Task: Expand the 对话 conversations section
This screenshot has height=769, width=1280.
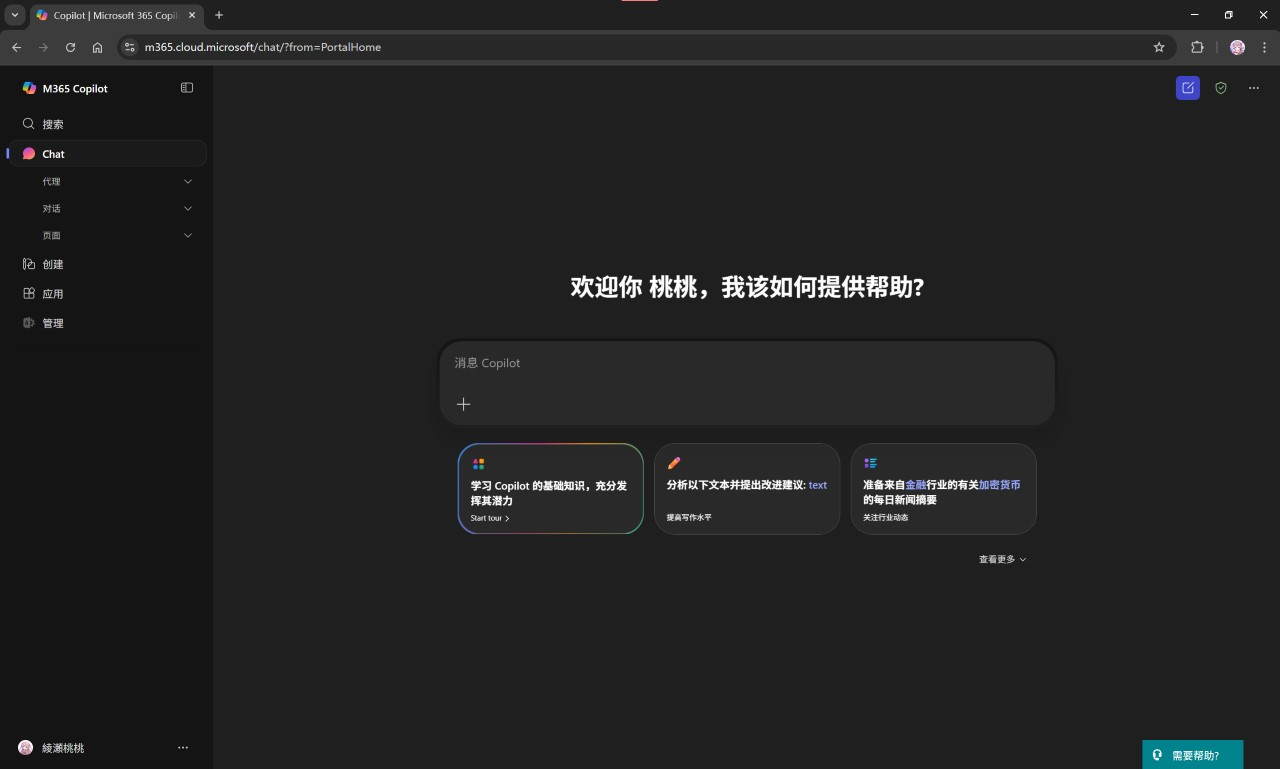Action: pyautogui.click(x=188, y=209)
